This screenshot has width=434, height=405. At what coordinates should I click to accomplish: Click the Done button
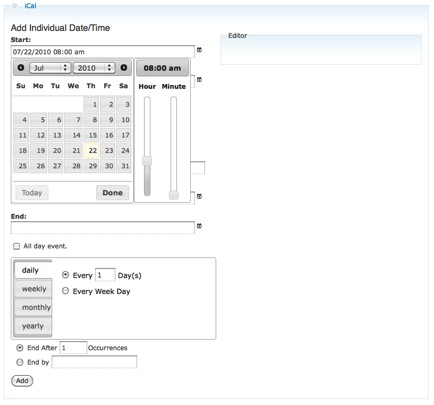coord(113,193)
